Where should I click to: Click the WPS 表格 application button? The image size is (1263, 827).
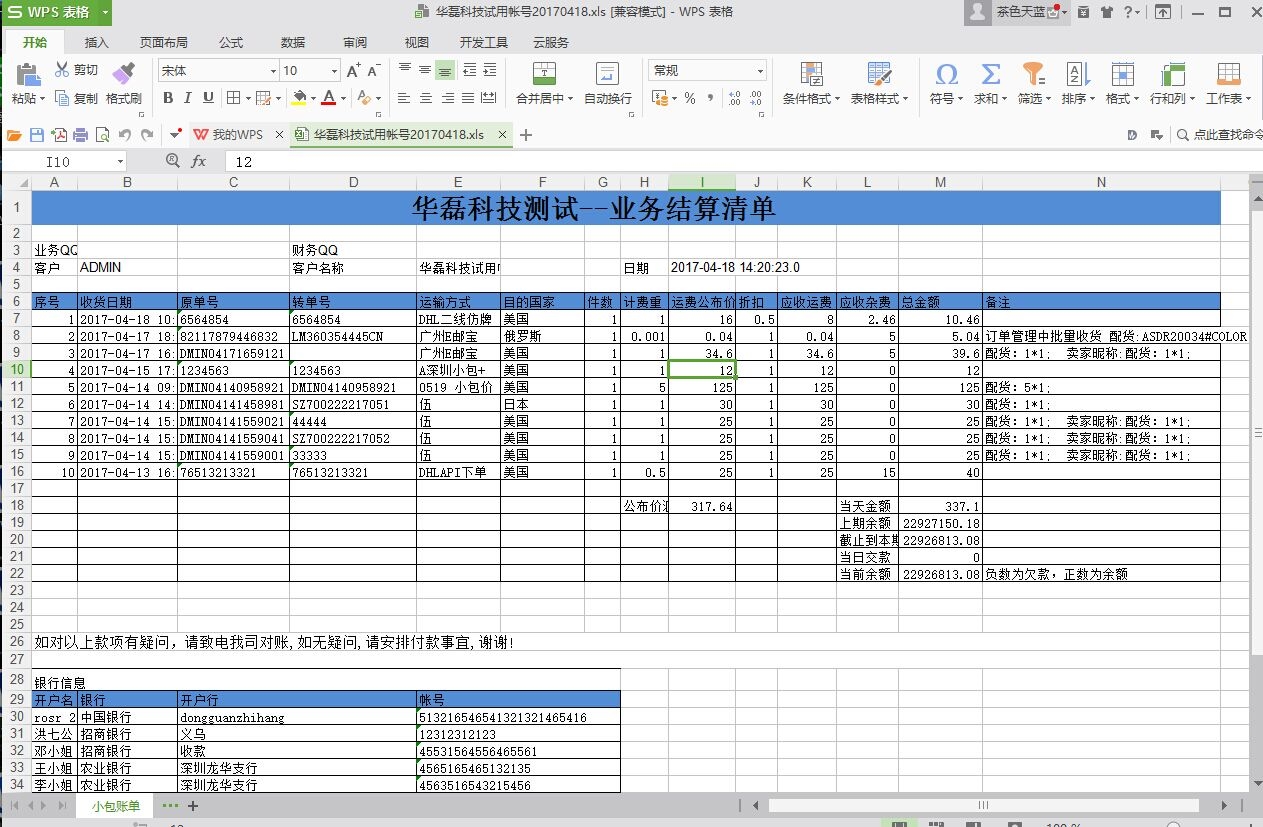pos(55,12)
